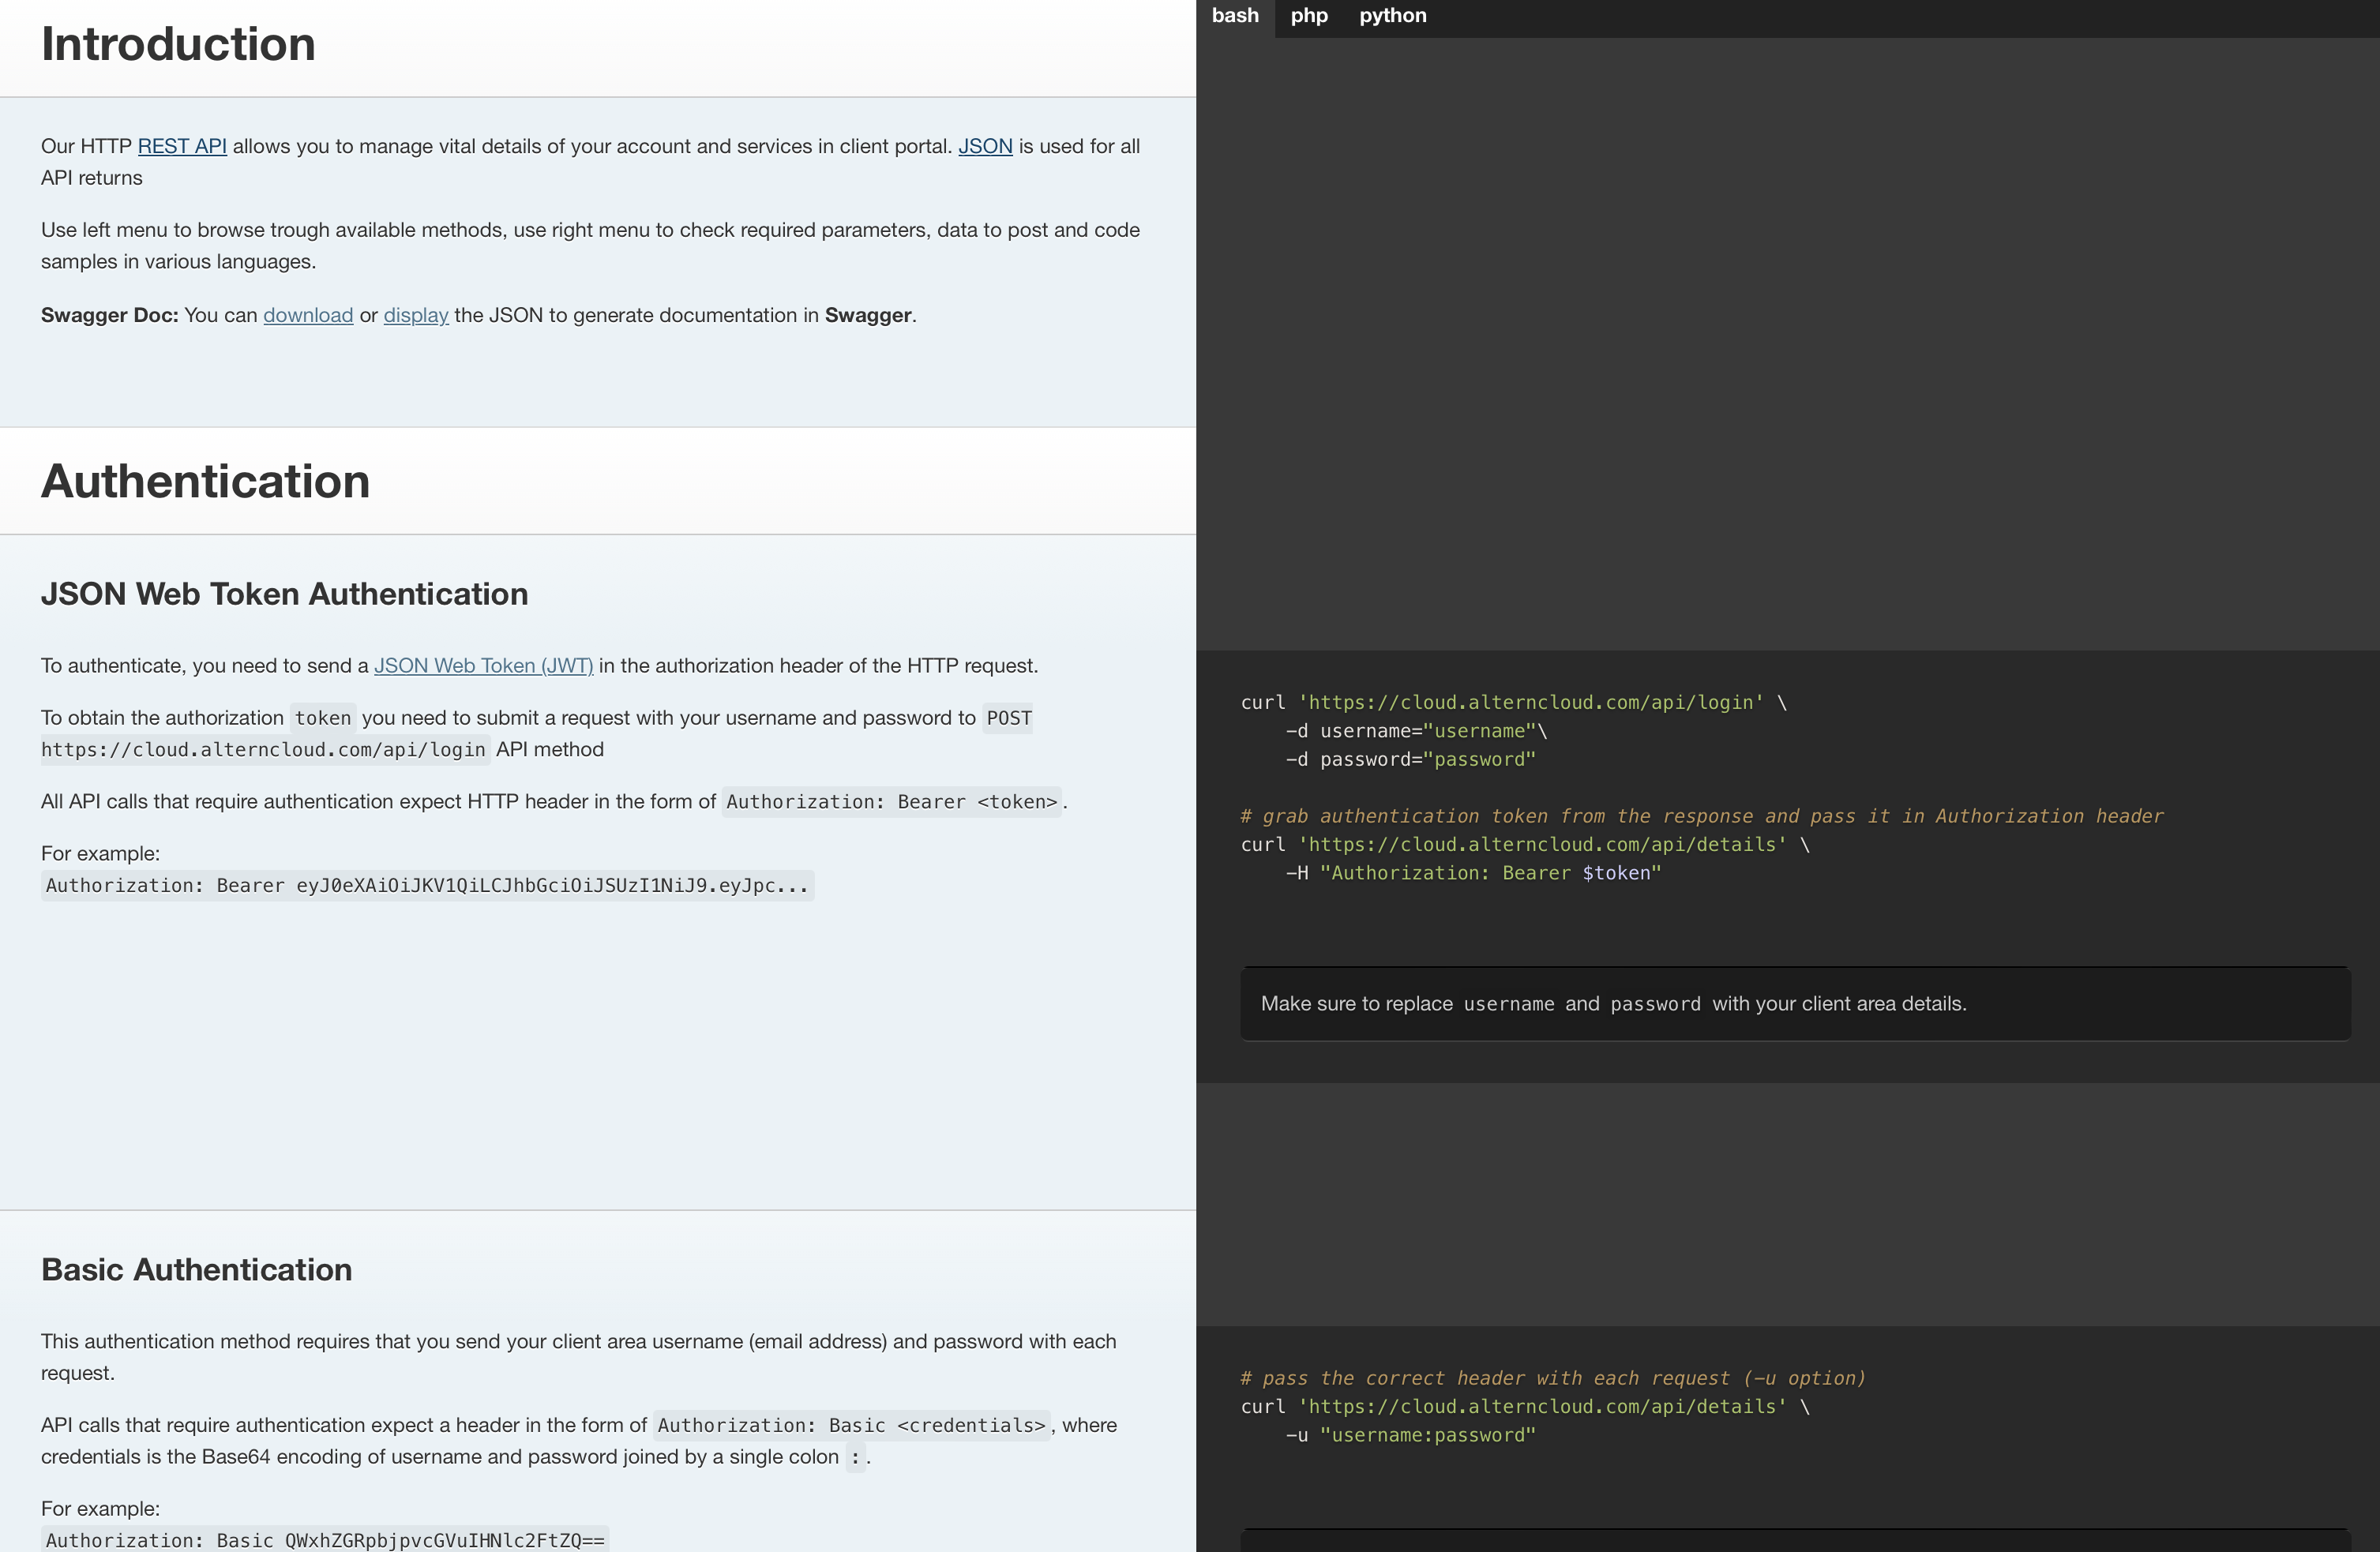2380x1552 pixels.
Task: Click the Authentication section heading
Action: (x=205, y=482)
